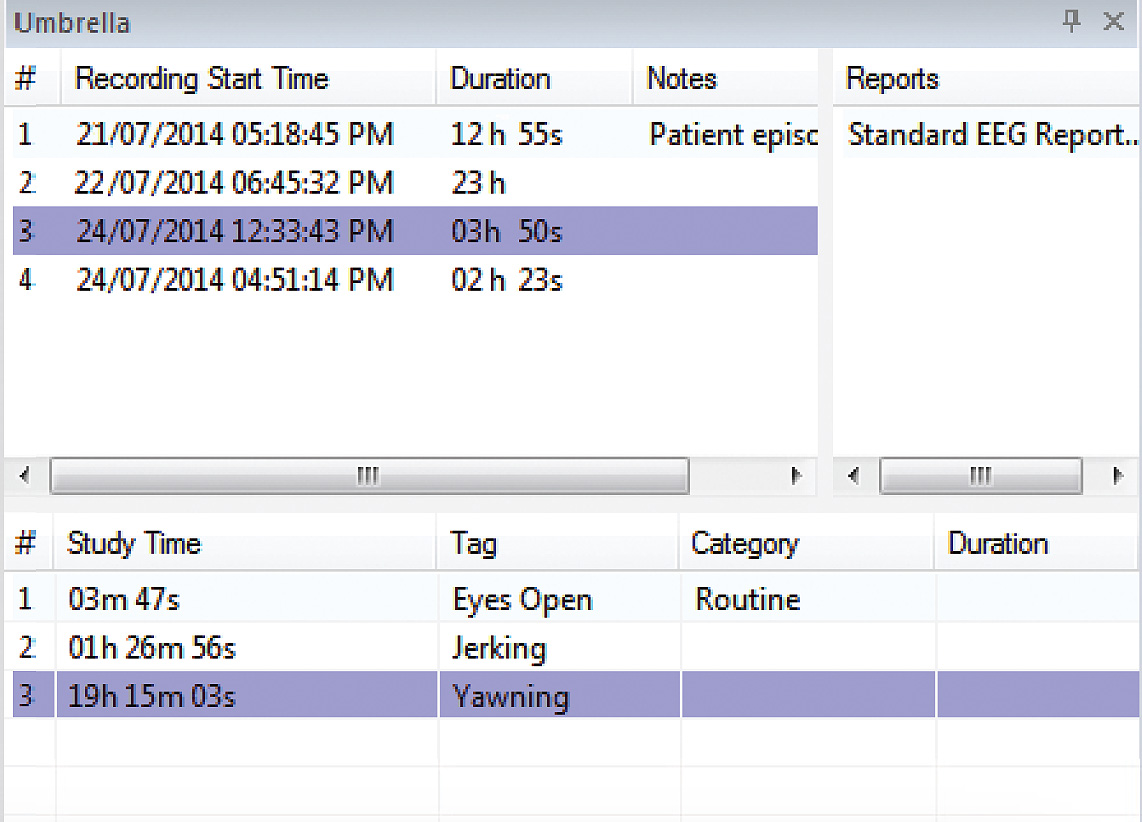Select the Yawning event row

(510, 696)
